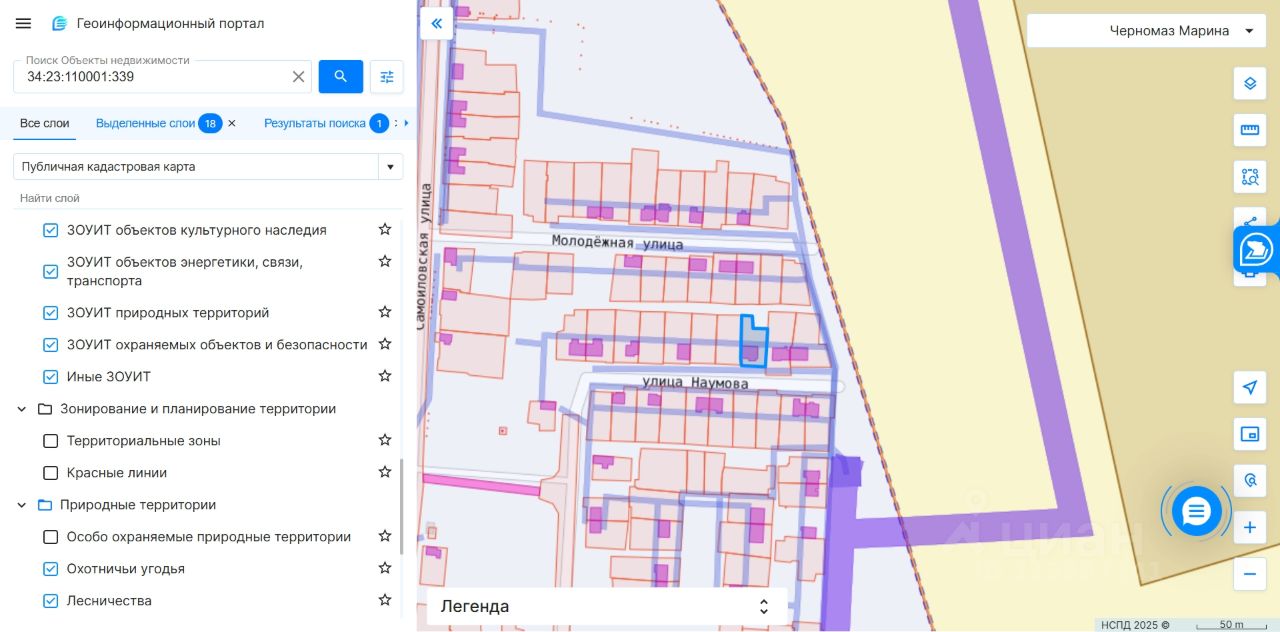1280x632 pixels.
Task: Click the НСПД 2025 attribution text
Action: [1134, 625]
